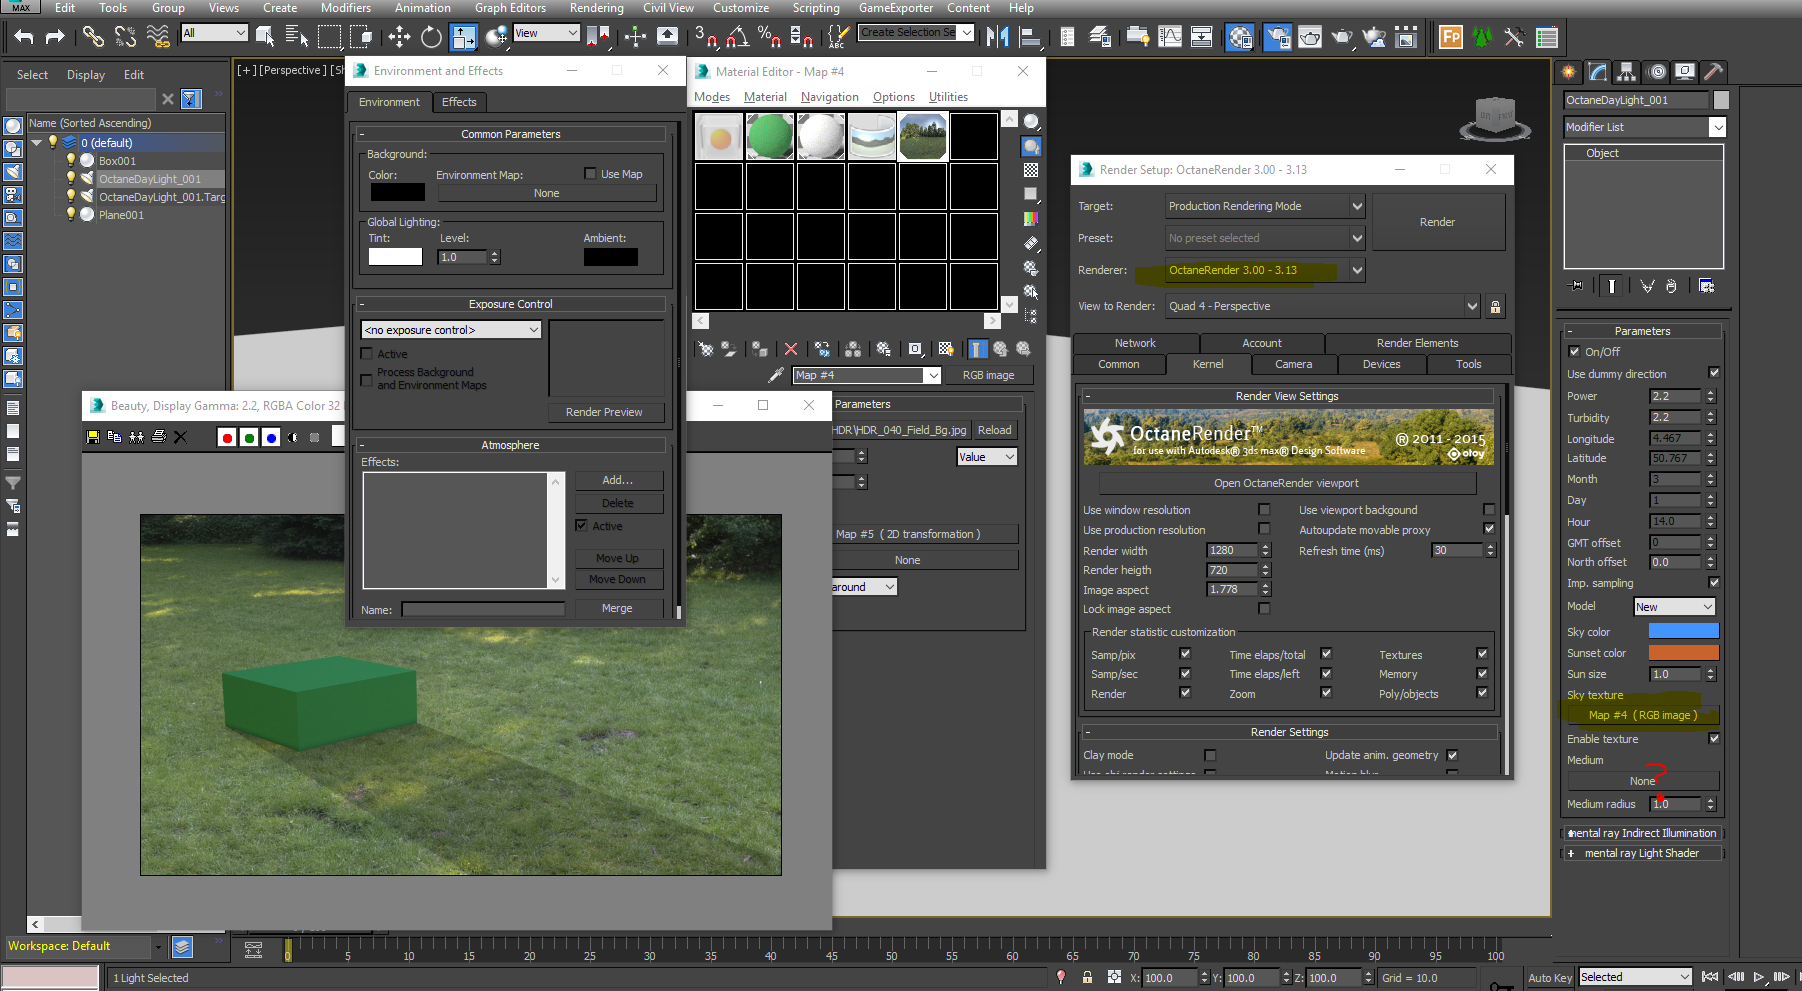The height and width of the screenshot is (991, 1802).
Task: Switch to the Hierarchy command panel
Action: pyautogui.click(x=1626, y=72)
